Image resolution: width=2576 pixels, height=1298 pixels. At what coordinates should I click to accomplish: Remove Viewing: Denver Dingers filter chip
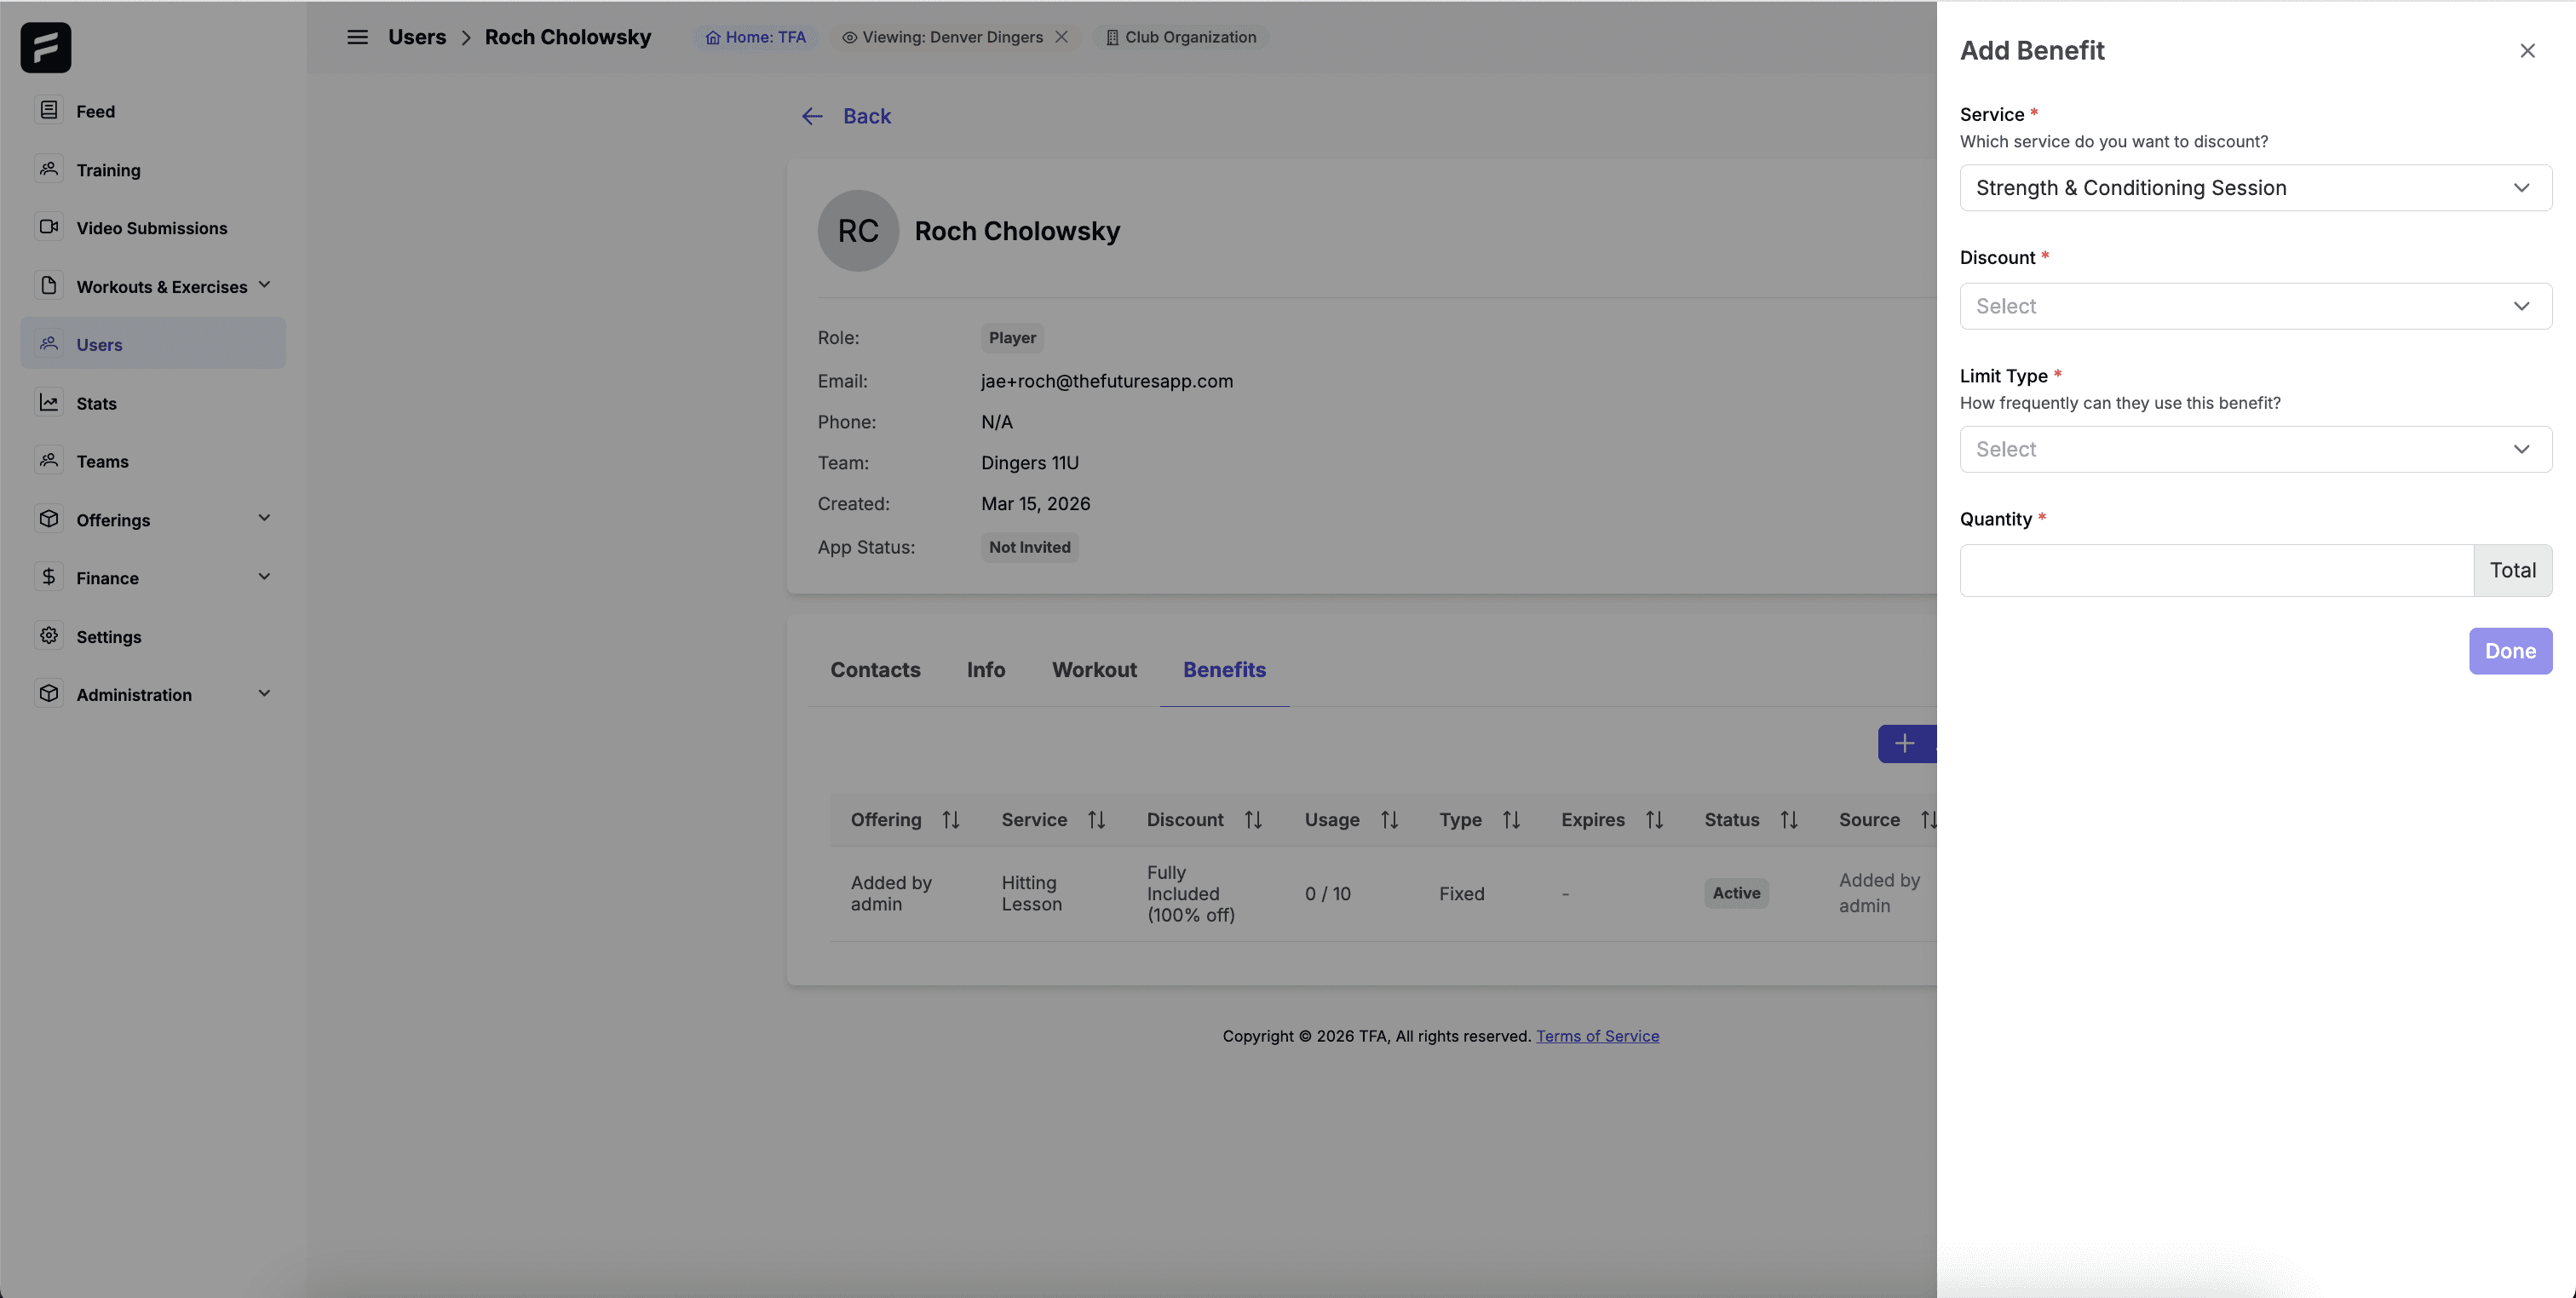[1061, 37]
